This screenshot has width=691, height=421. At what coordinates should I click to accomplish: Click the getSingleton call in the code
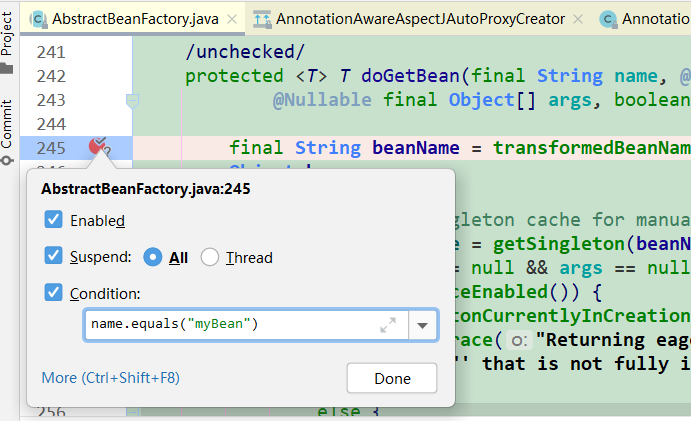(559, 244)
